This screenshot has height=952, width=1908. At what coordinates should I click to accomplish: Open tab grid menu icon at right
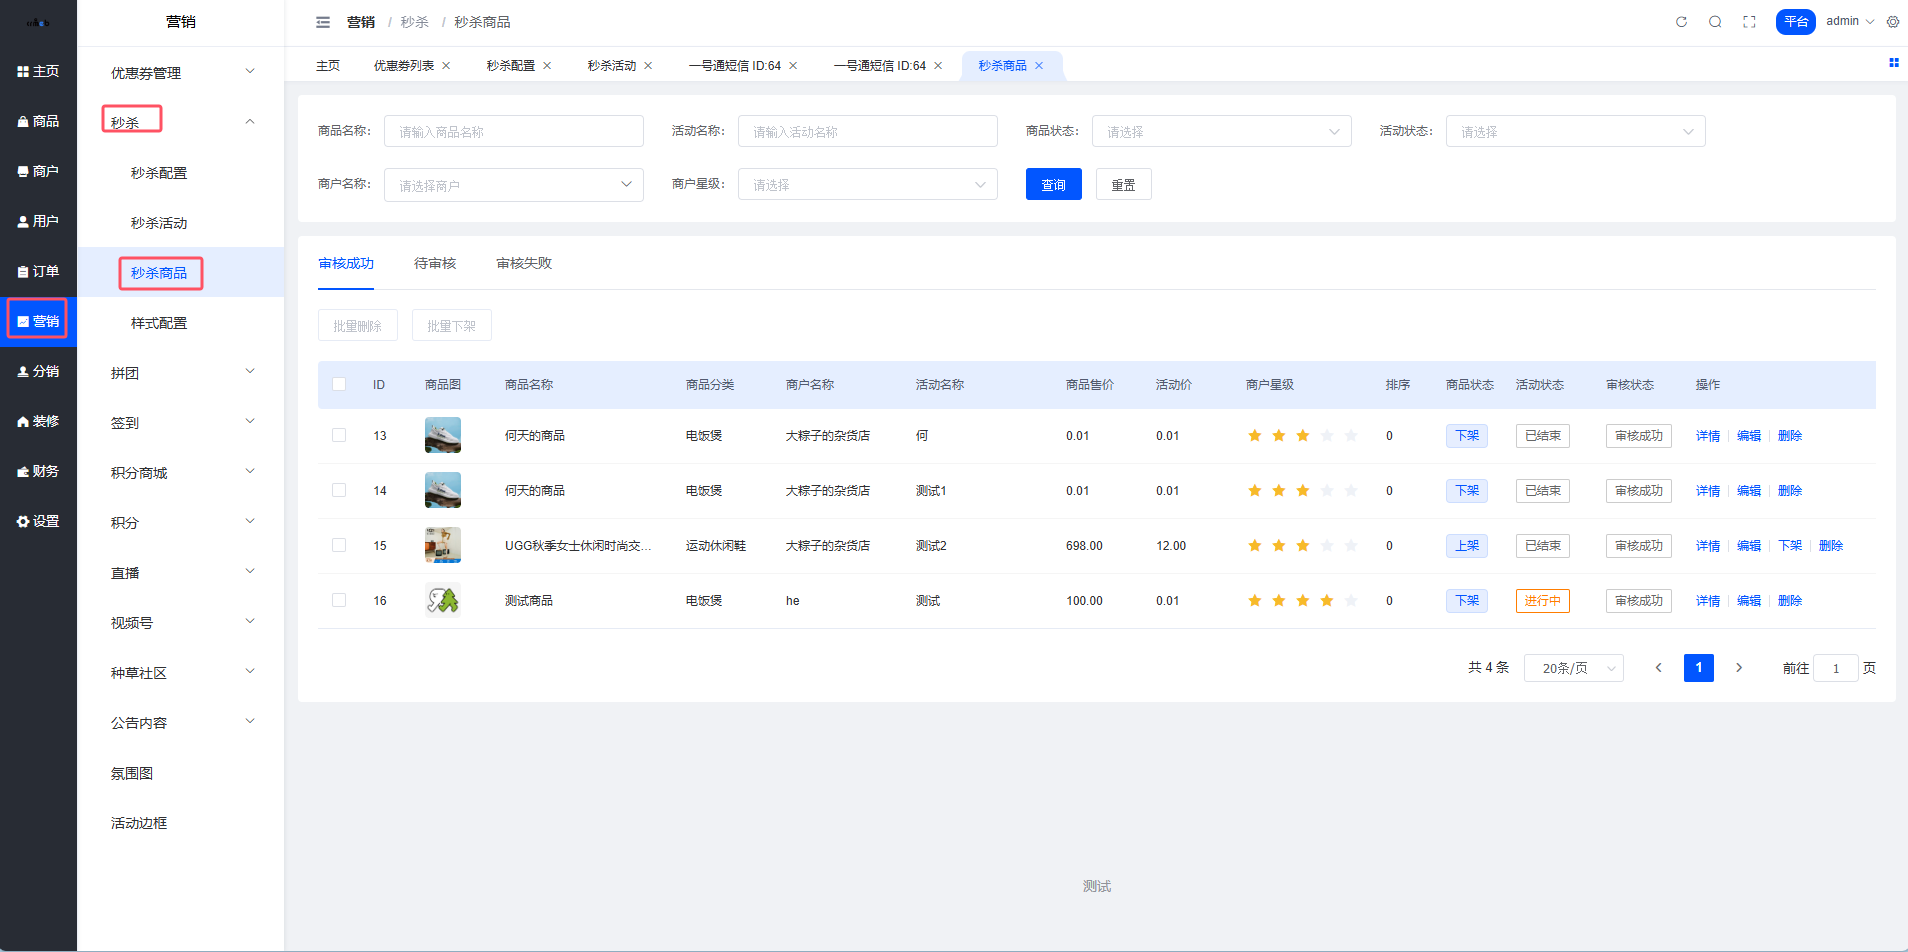(x=1893, y=63)
